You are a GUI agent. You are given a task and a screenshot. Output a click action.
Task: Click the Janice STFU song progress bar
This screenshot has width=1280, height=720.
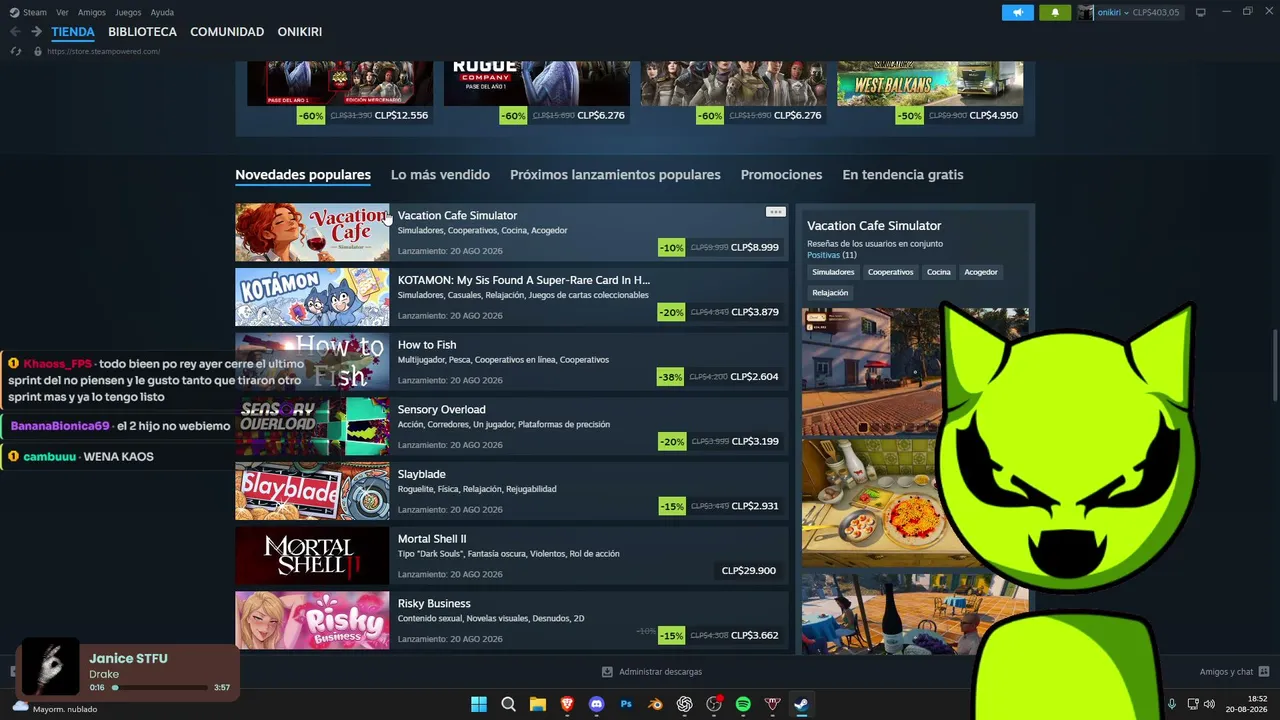[x=161, y=688]
